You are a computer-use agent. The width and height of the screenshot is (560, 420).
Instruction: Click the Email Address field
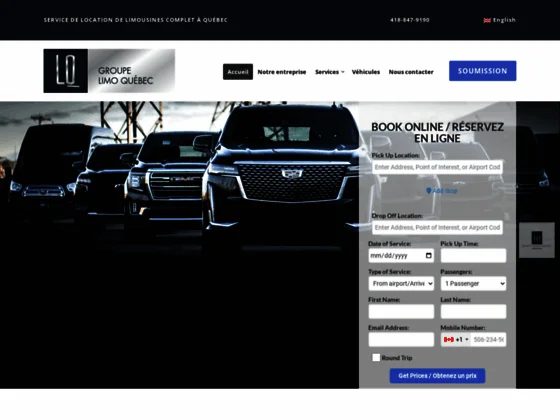[401, 339]
